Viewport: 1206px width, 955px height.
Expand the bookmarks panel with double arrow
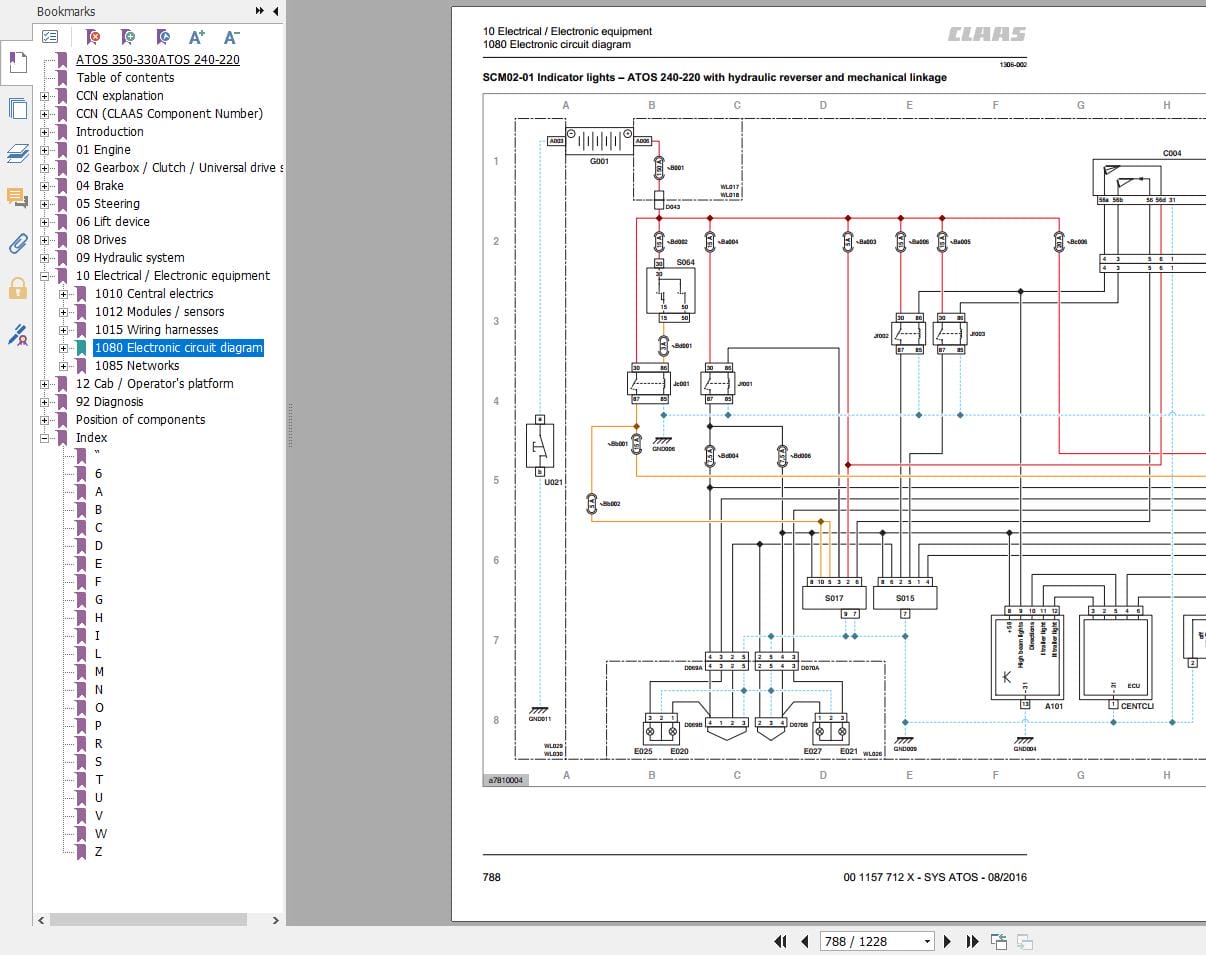coord(260,11)
